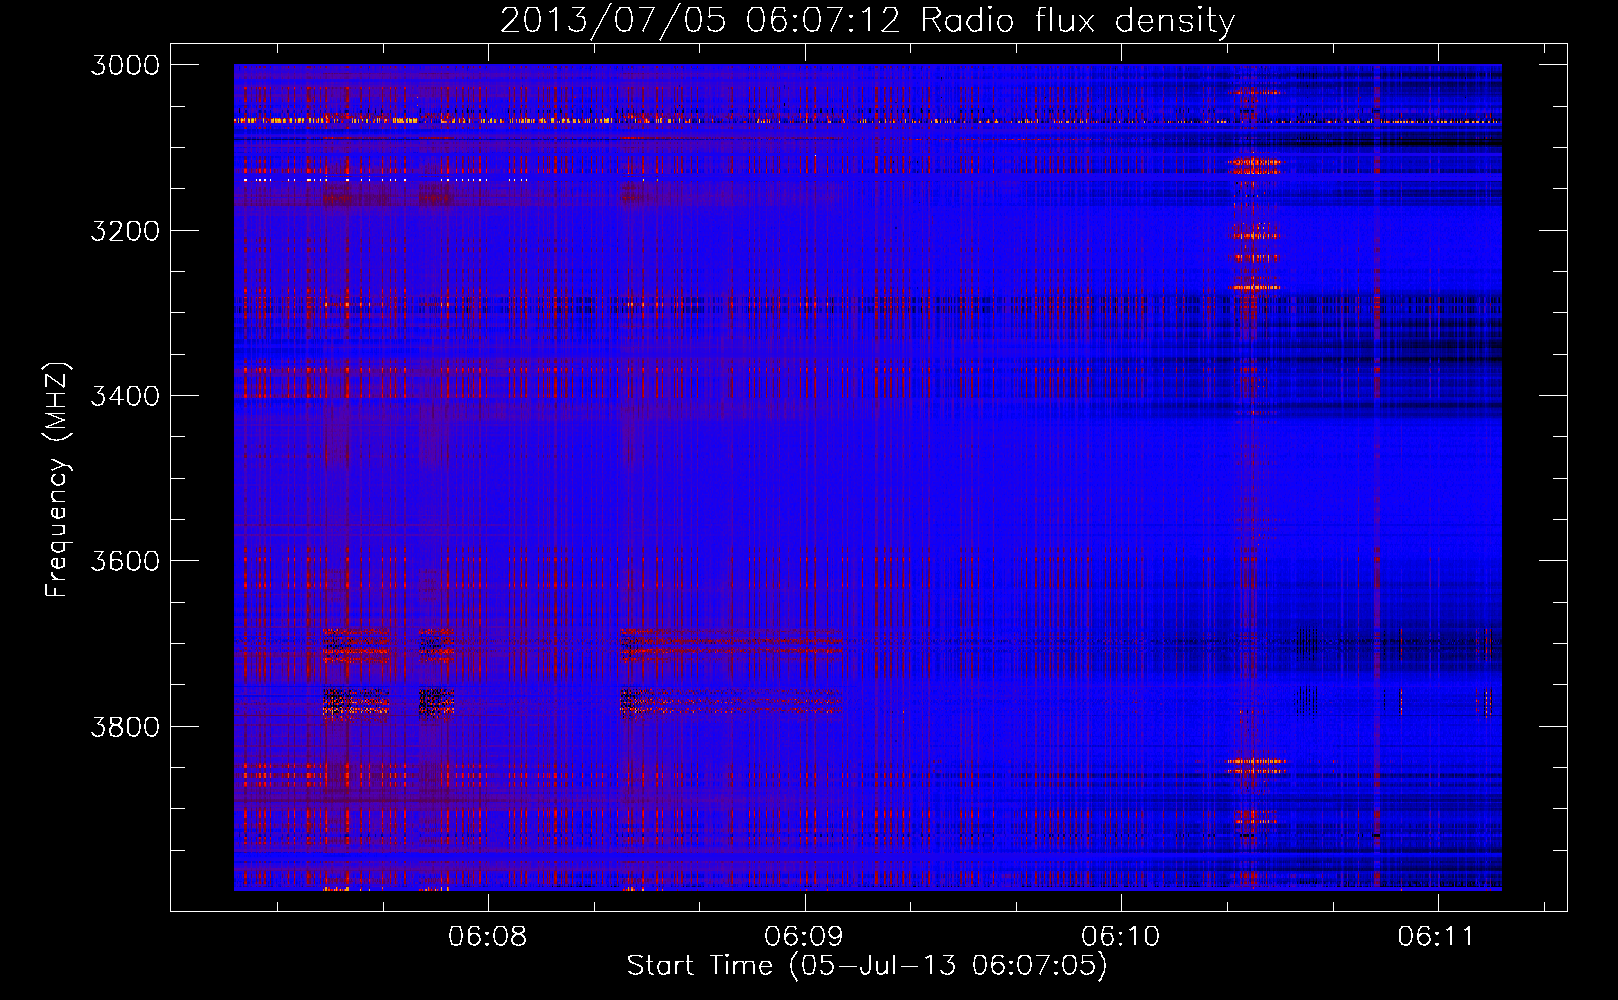Screen dimensions: 1618x1000
Task: Select the "Frequency (MHZ)" y-axis label
Action: (x=57, y=480)
